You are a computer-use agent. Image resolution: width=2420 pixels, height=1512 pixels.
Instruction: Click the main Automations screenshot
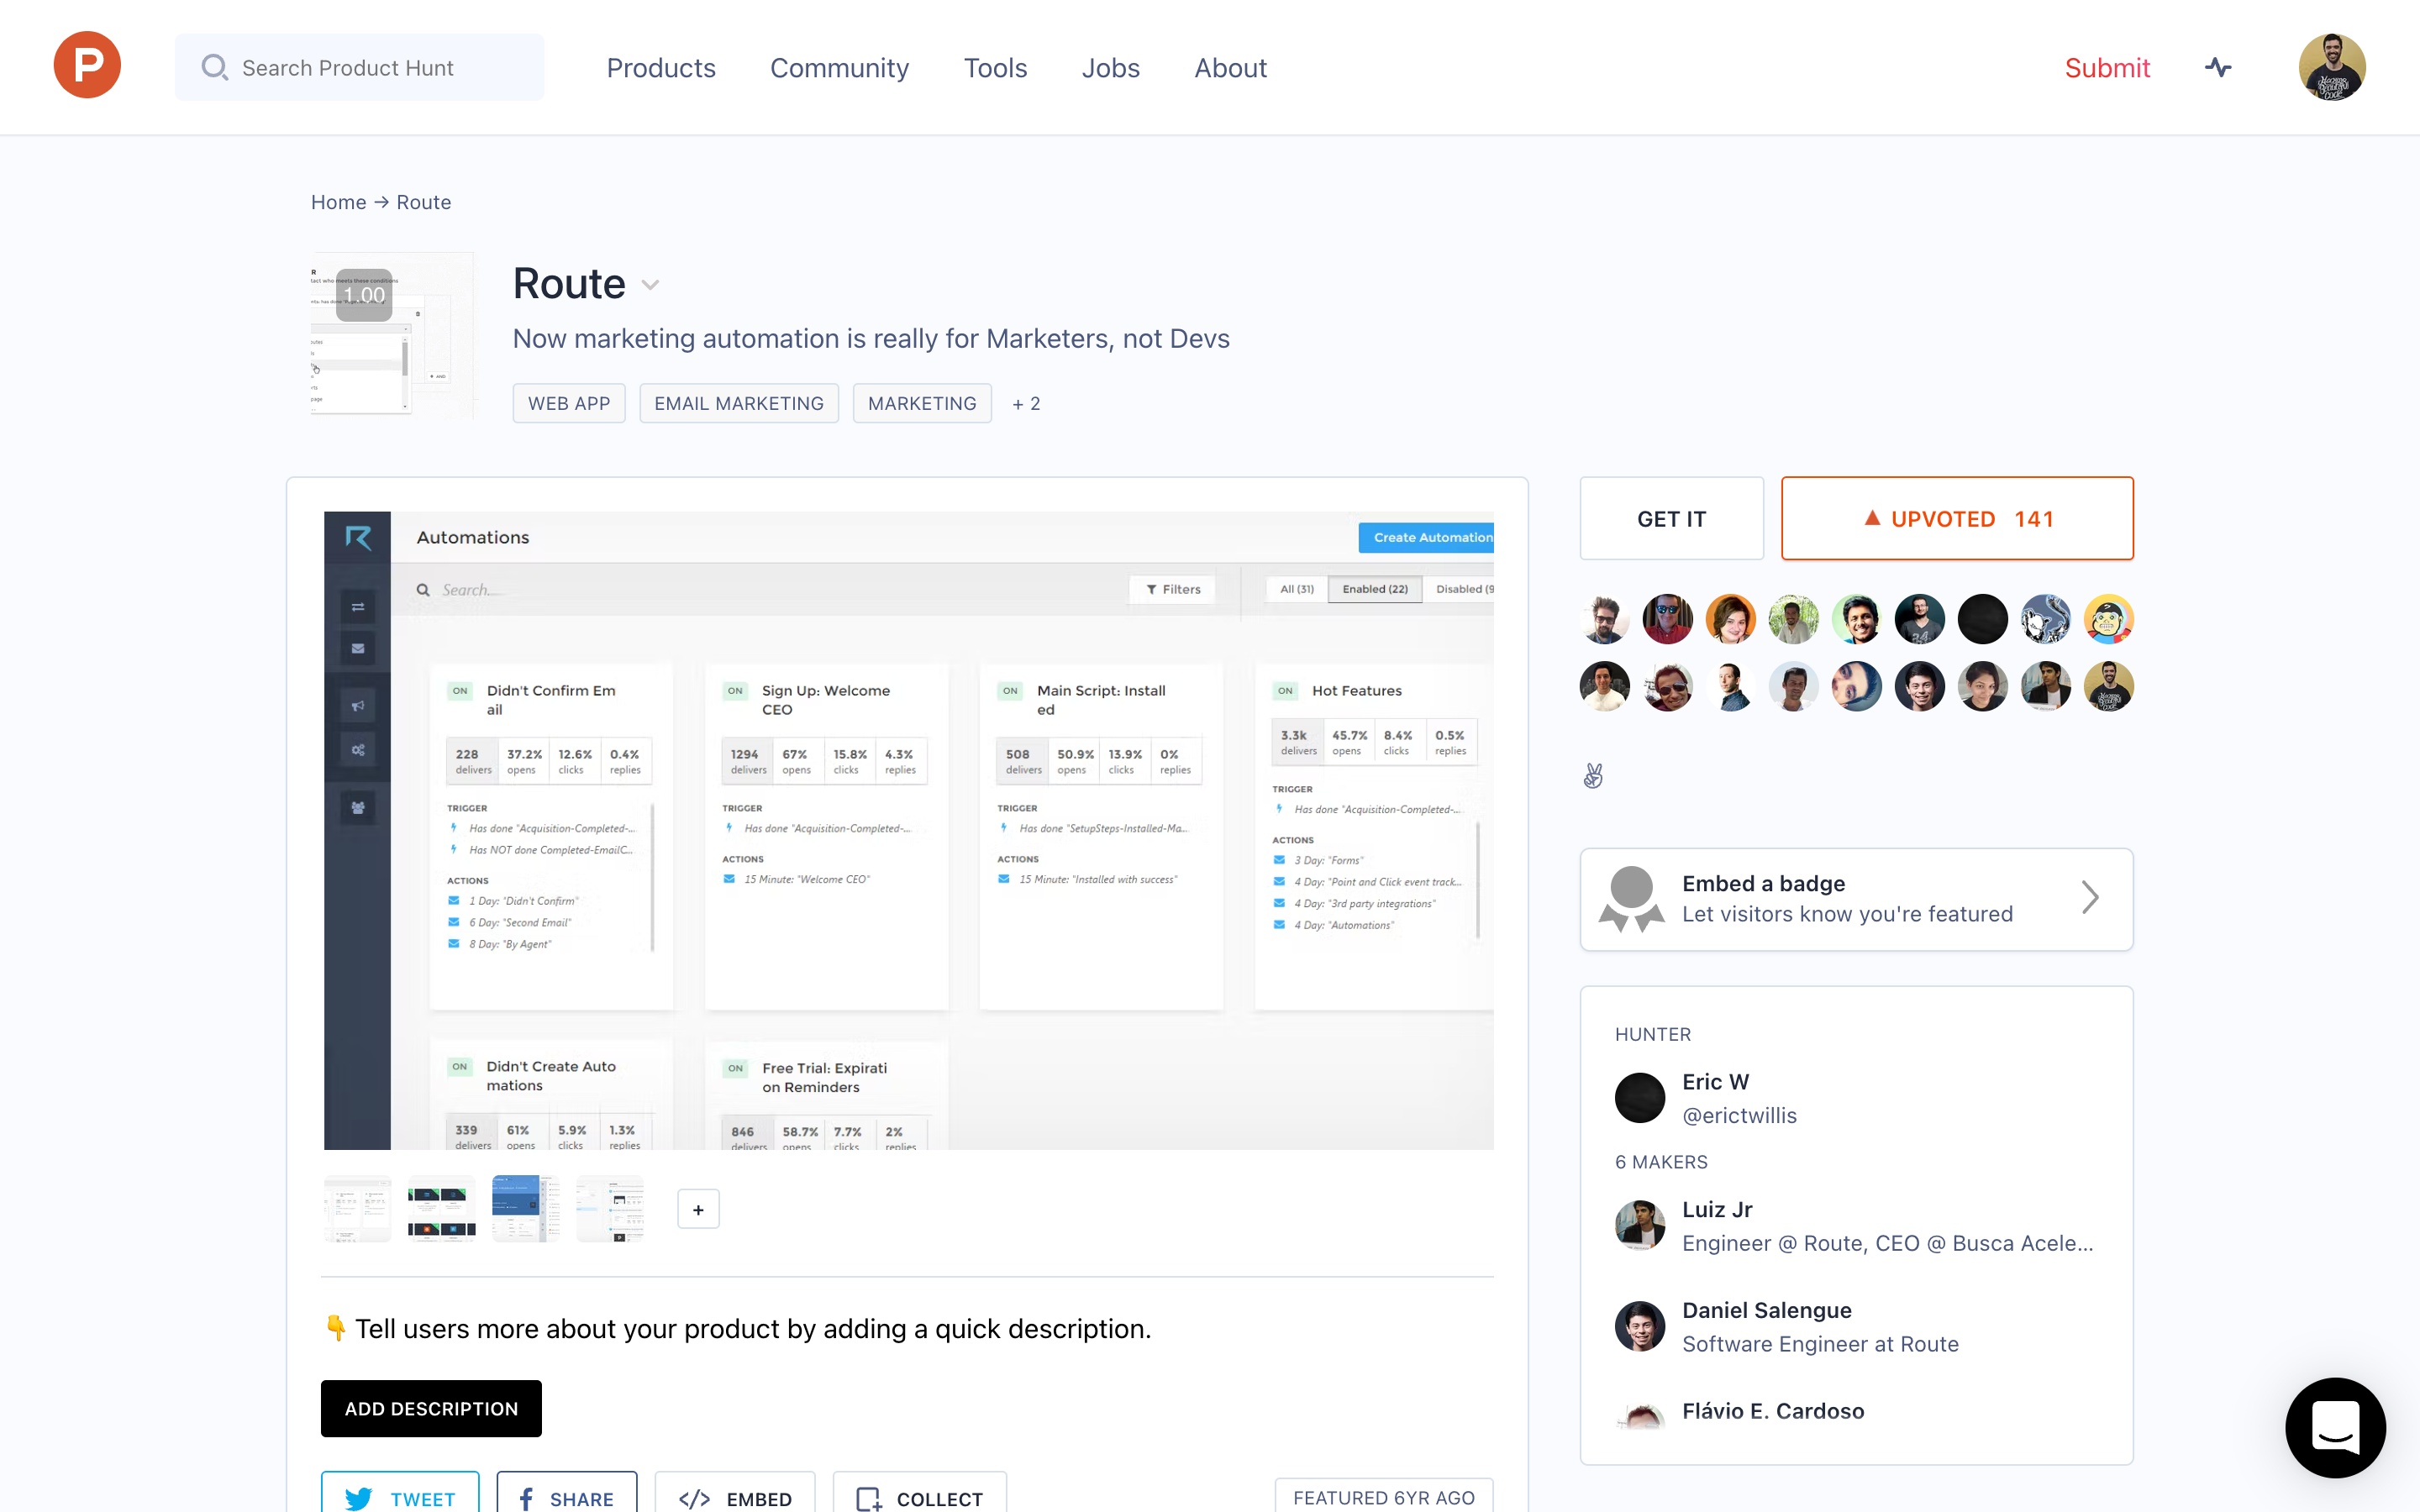coord(908,830)
